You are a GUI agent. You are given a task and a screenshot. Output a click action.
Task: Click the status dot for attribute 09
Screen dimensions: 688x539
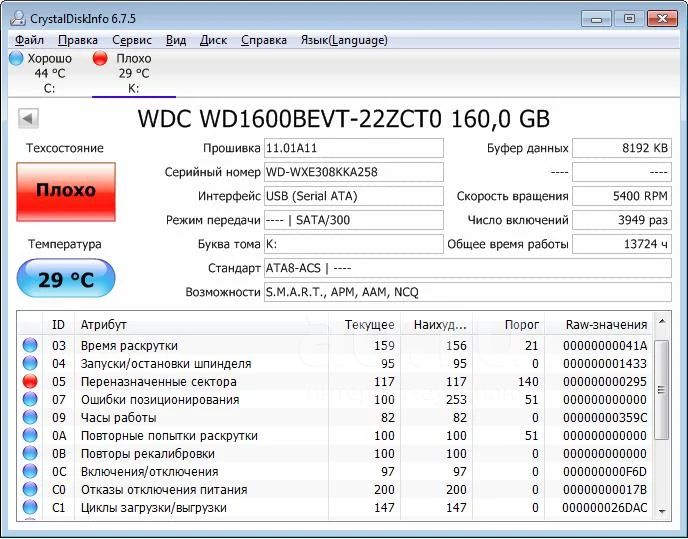30,417
